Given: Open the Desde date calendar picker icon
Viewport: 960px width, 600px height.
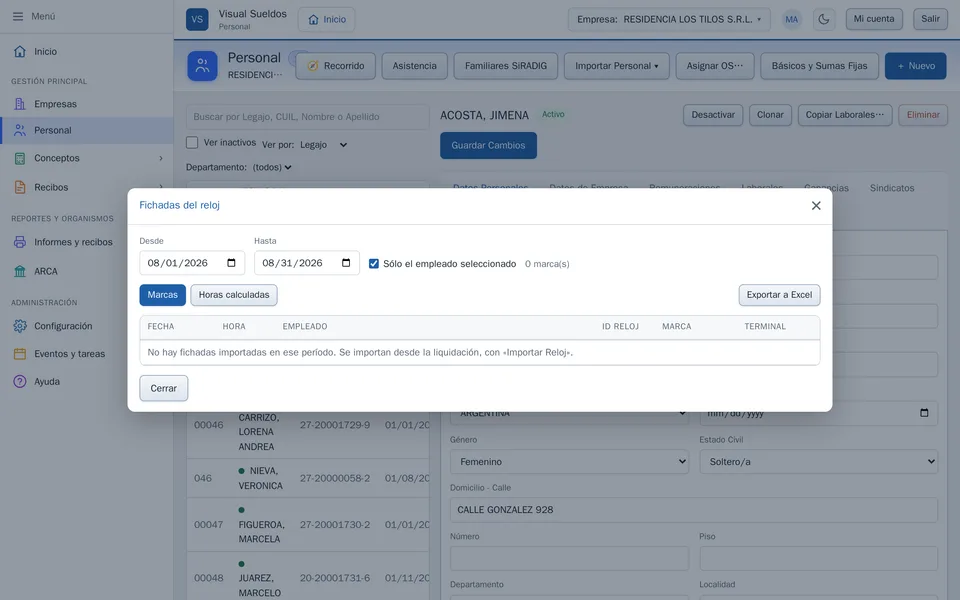Looking at the screenshot, I should 231,263.
